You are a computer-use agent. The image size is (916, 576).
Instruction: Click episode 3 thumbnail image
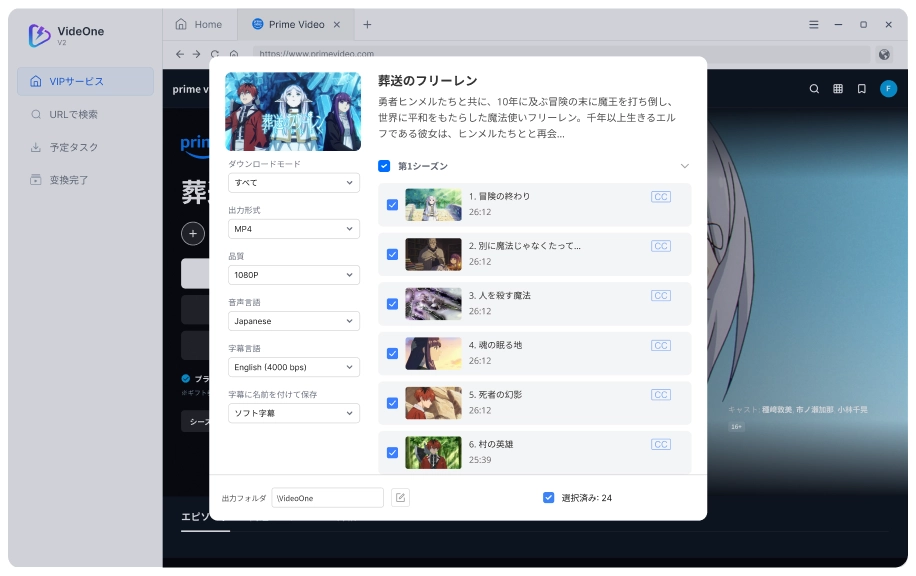[x=433, y=304]
